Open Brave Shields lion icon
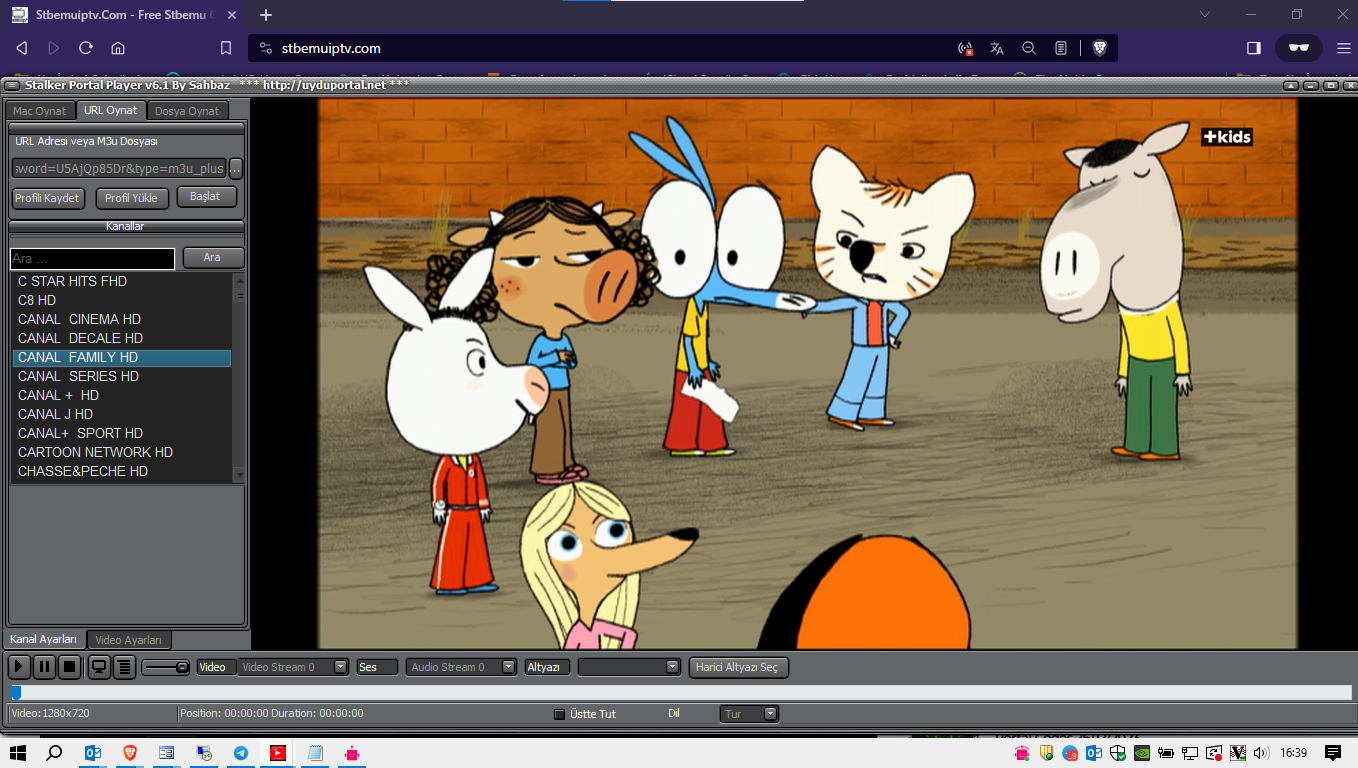 [x=1099, y=48]
